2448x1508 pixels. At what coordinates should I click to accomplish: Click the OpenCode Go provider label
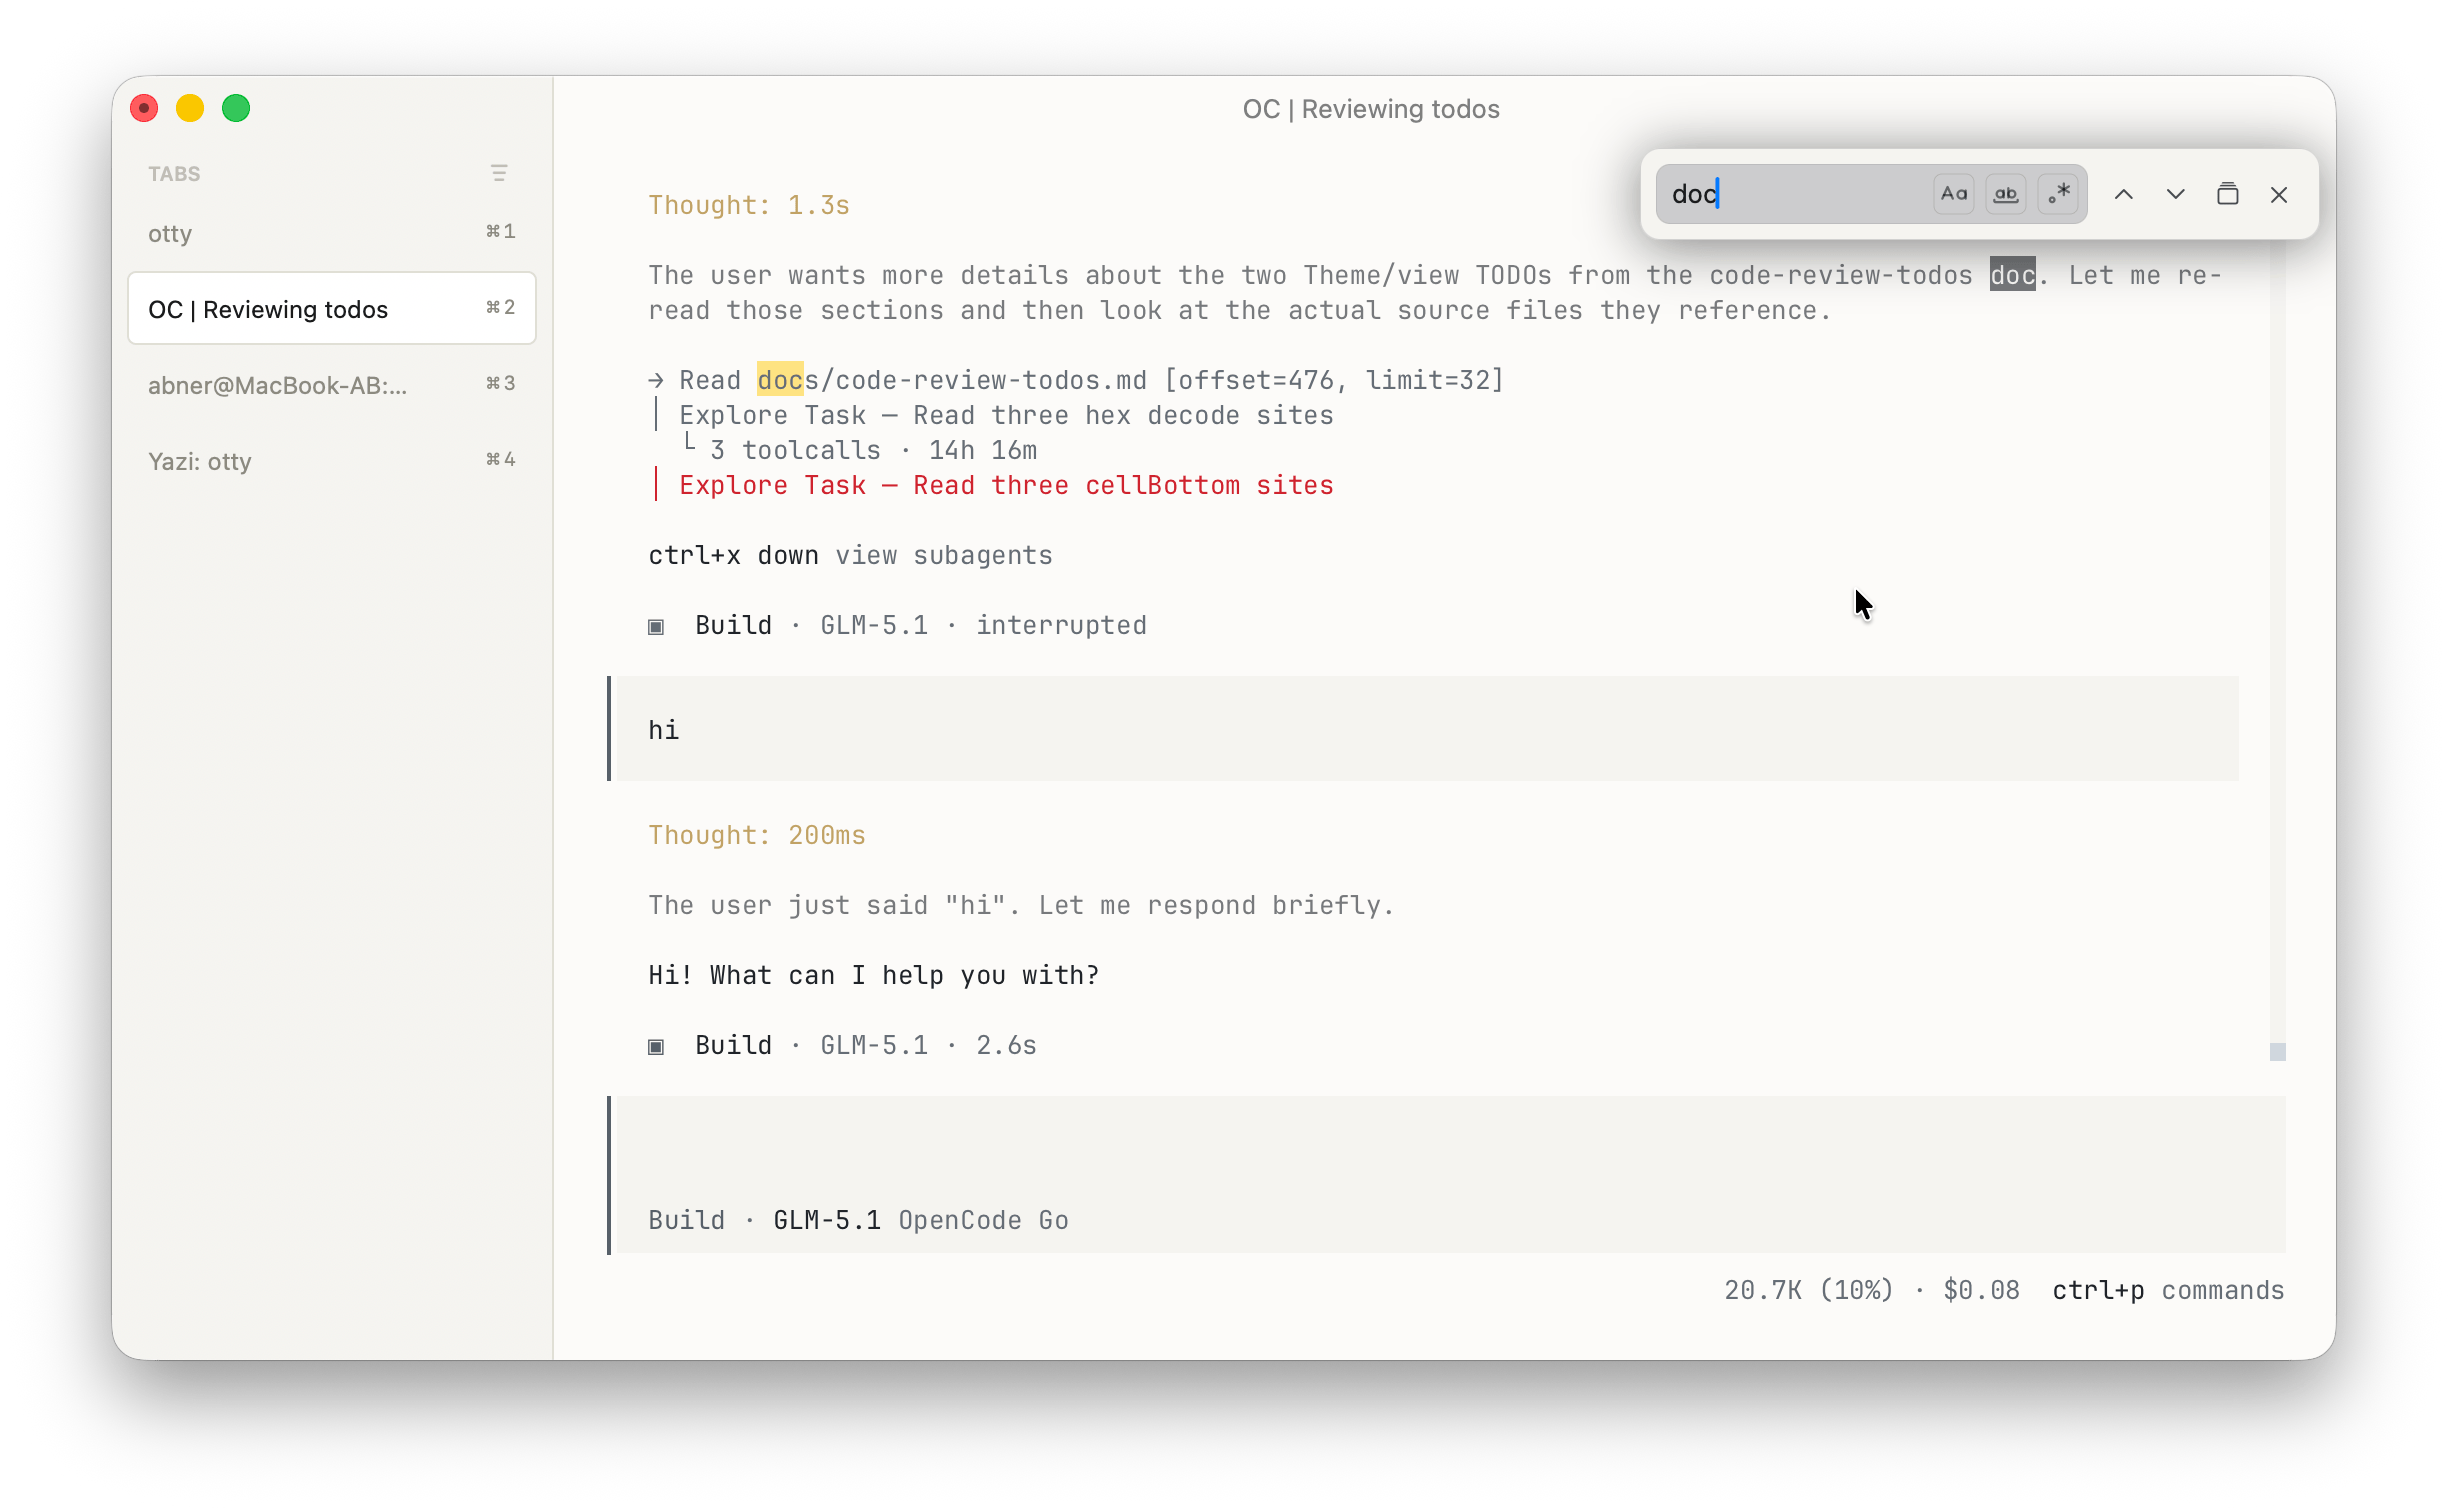983,1220
